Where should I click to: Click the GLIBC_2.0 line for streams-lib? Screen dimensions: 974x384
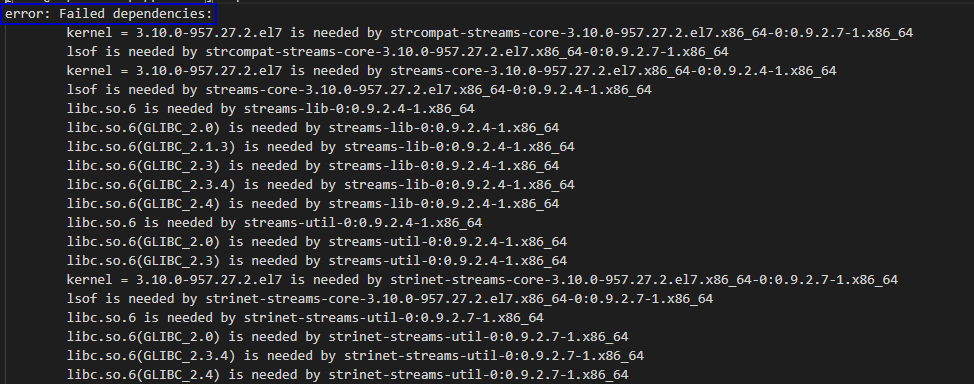(313, 128)
